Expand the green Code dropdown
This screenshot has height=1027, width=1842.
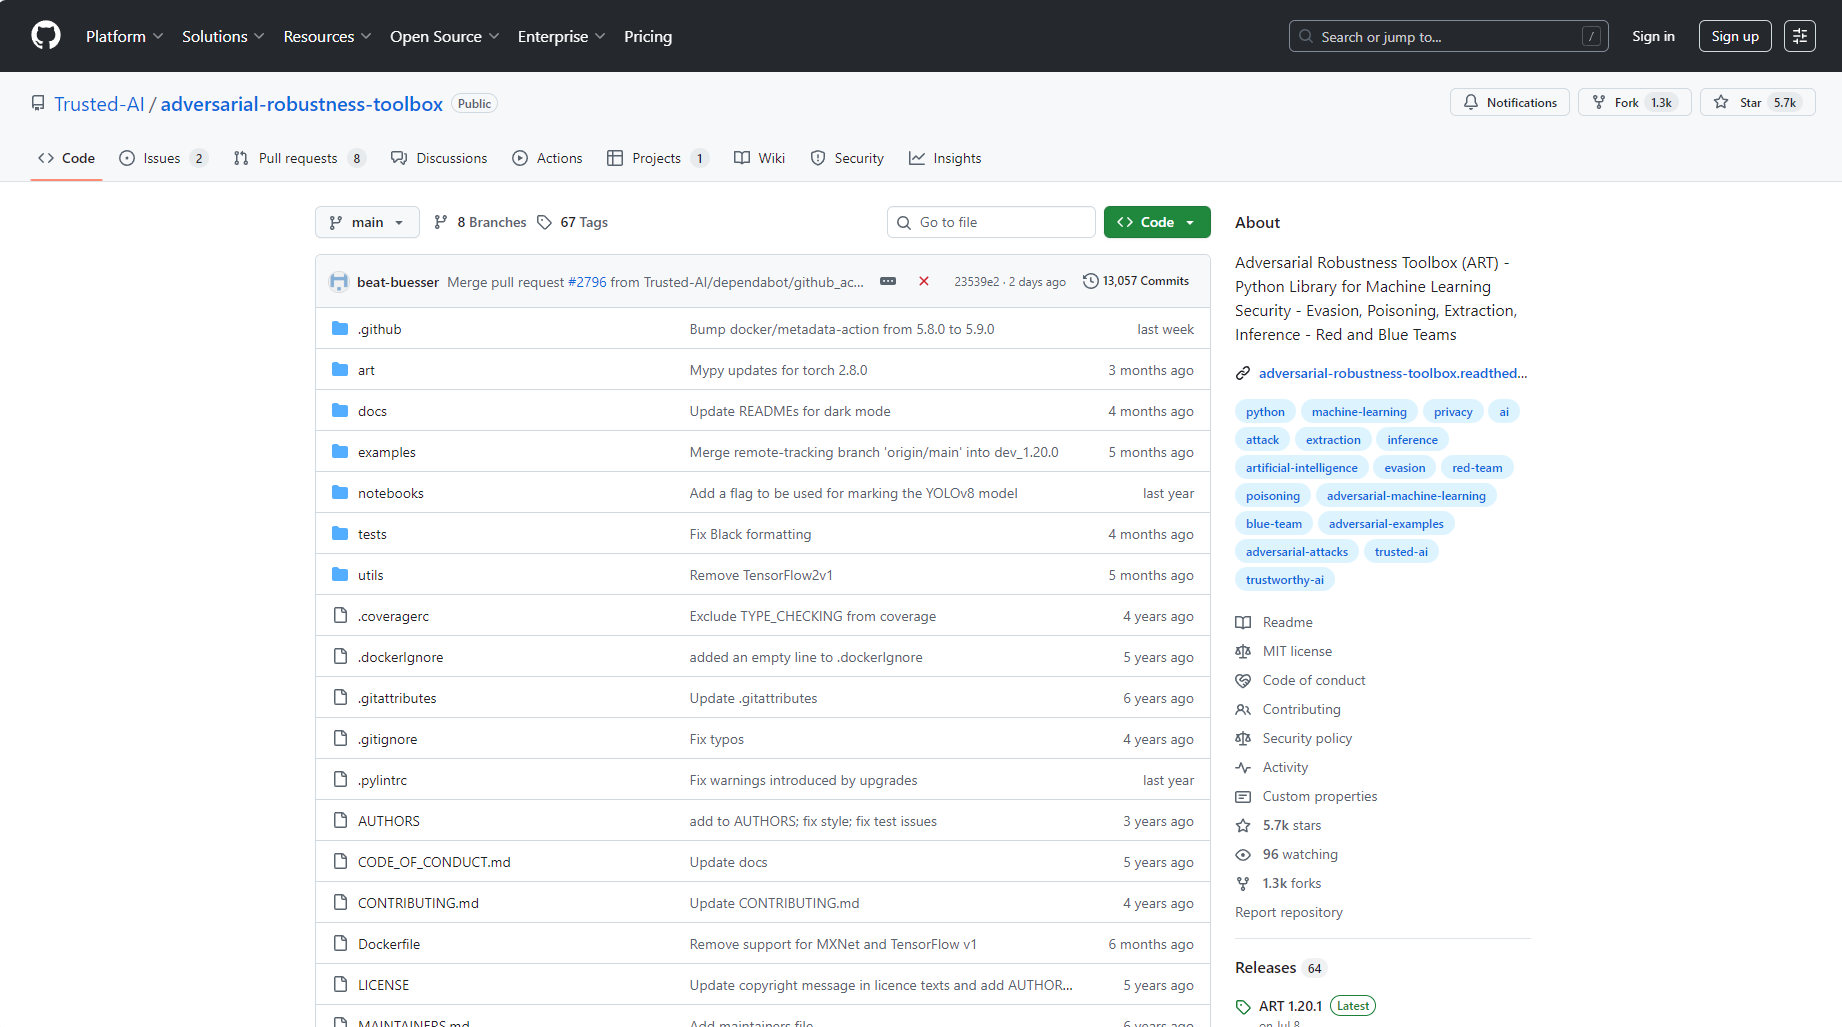[1157, 222]
